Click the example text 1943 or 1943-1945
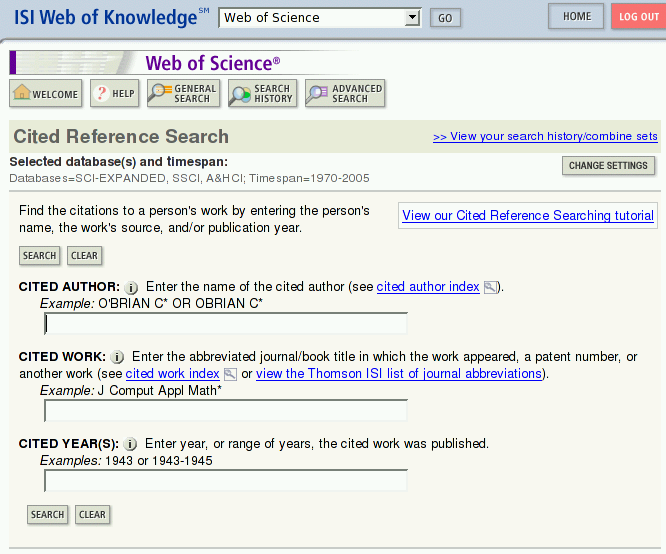The width and height of the screenshot is (666, 554). pyautogui.click(x=158, y=461)
